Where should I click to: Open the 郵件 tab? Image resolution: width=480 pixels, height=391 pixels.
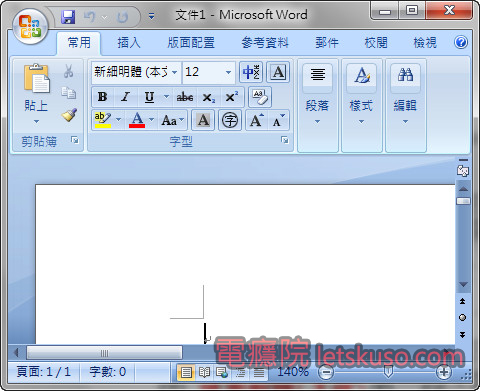tap(327, 43)
